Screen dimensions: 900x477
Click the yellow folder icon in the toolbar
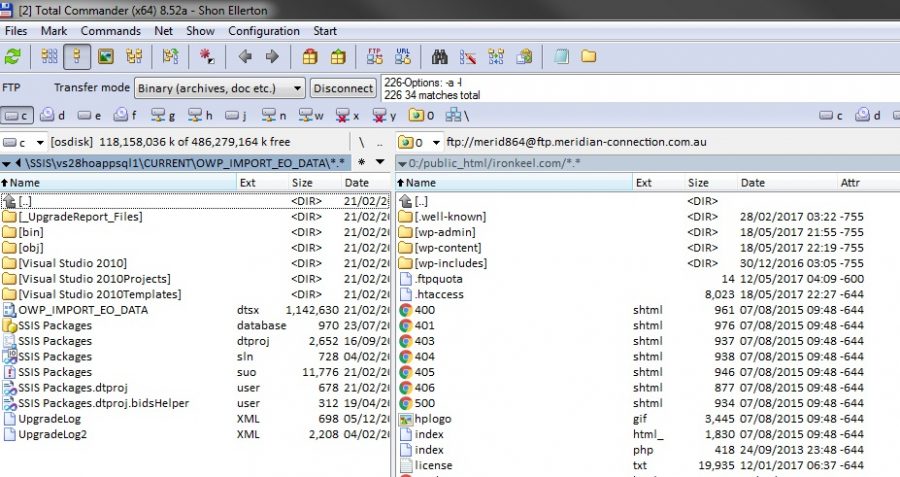pyautogui.click(x=588, y=56)
